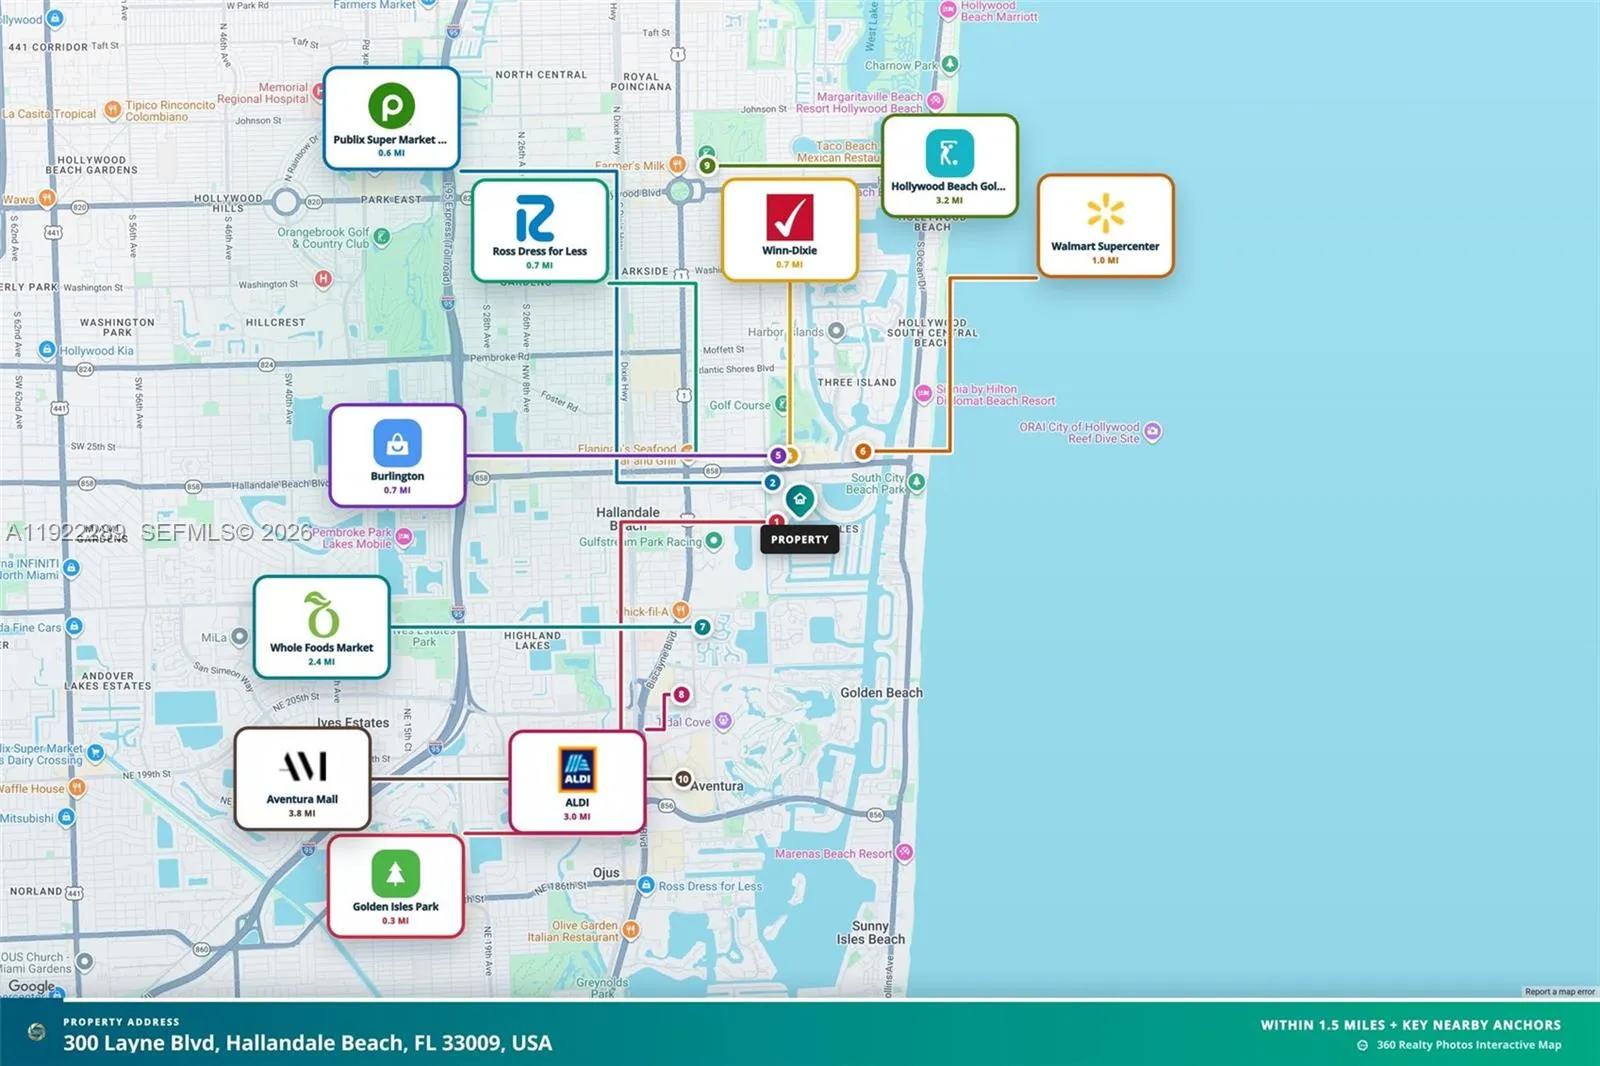Select the Charnow Park green pin
This screenshot has height=1066, width=1600.
point(950,64)
